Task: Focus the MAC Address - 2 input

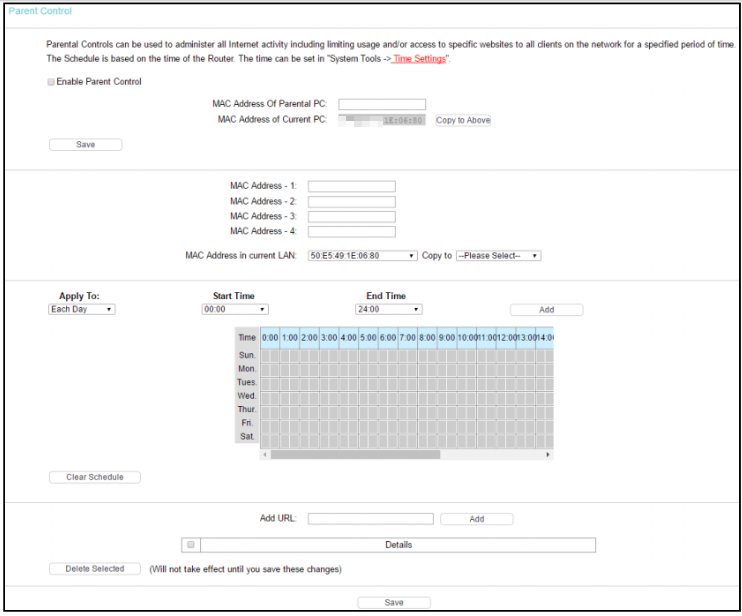Action: [x=352, y=202]
